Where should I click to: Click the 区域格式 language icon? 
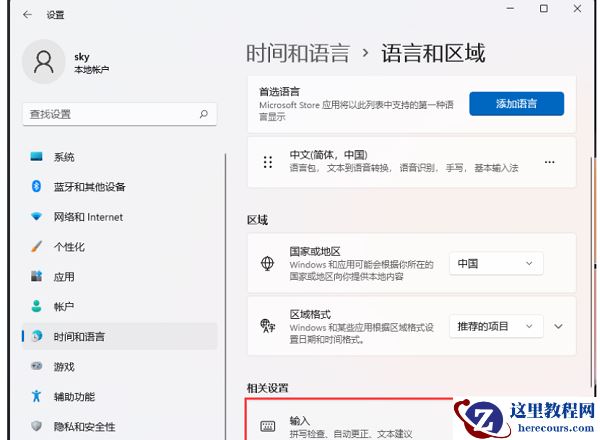(267, 326)
